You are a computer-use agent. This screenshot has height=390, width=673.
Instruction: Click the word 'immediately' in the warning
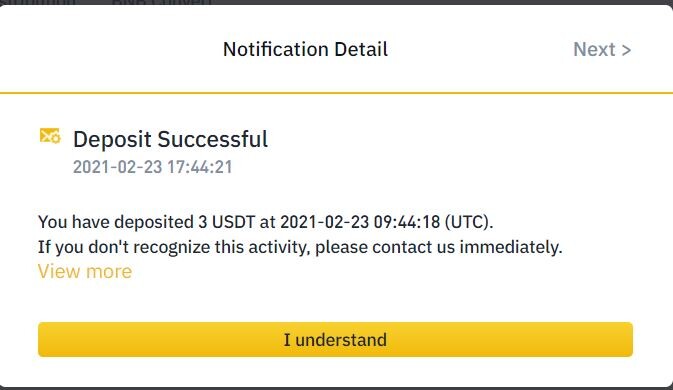coord(509,247)
